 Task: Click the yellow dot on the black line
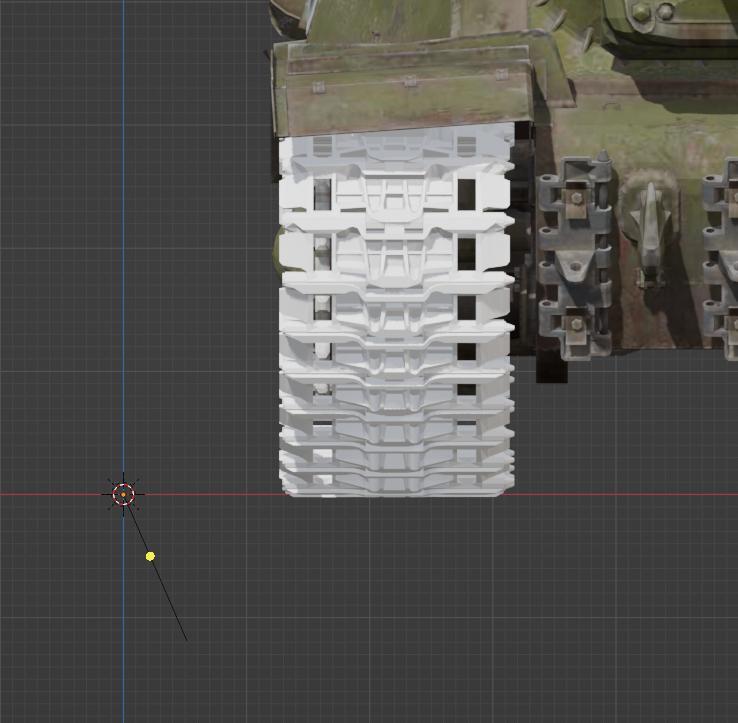[150, 556]
